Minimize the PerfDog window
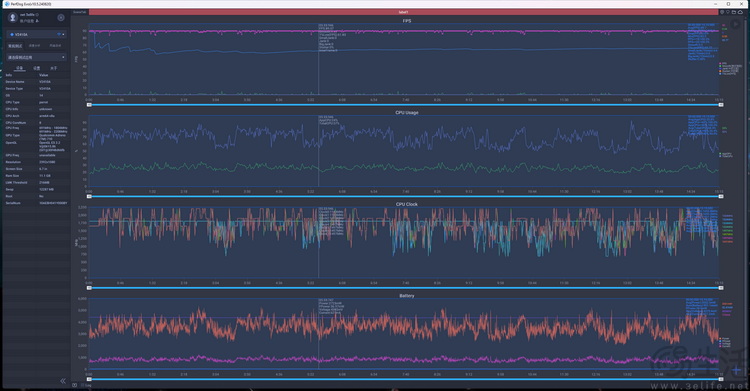 pyautogui.click(x=716, y=4)
